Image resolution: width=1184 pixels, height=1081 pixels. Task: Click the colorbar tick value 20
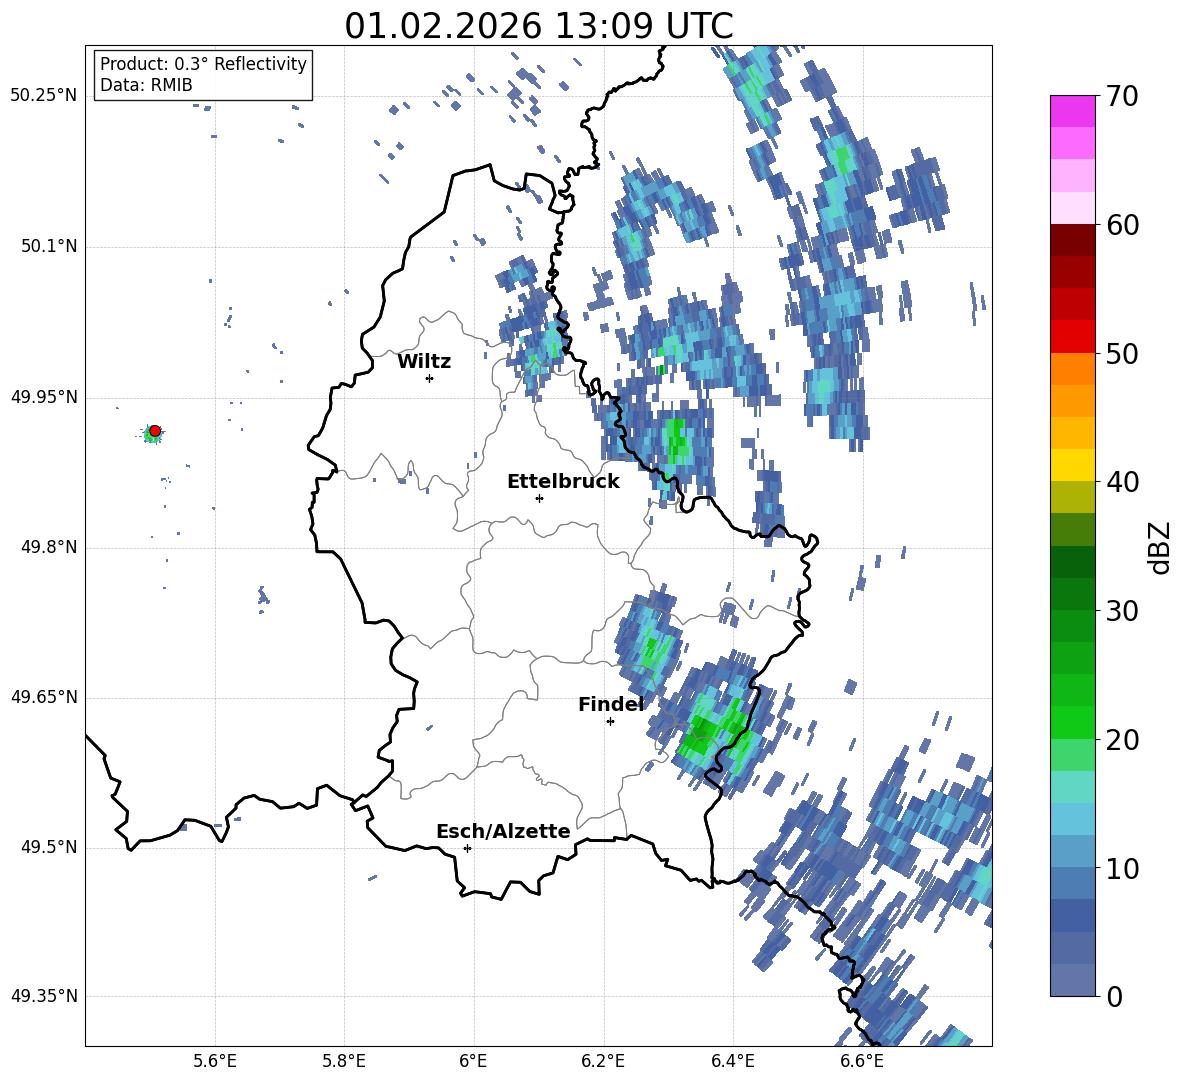pos(1122,739)
